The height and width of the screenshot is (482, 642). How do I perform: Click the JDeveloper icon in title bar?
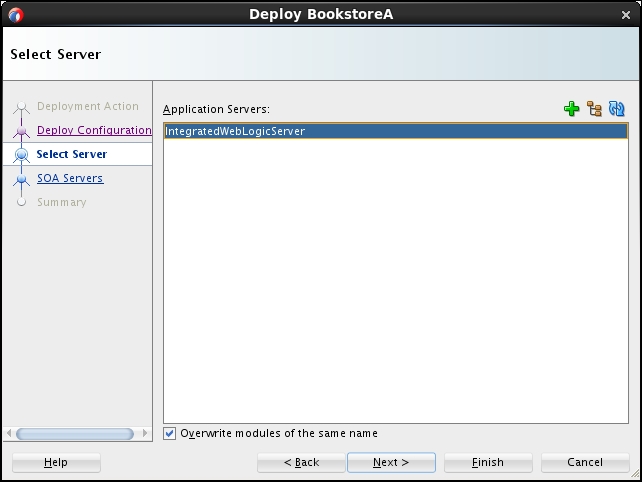pos(16,15)
